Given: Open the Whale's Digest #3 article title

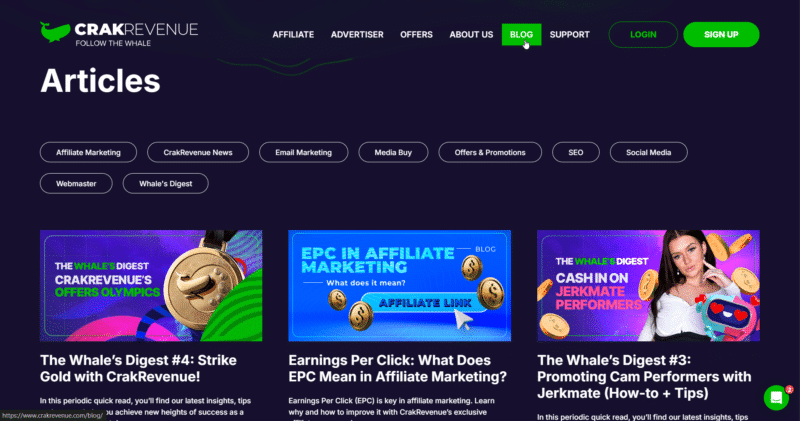Looking at the screenshot, I should [644, 377].
